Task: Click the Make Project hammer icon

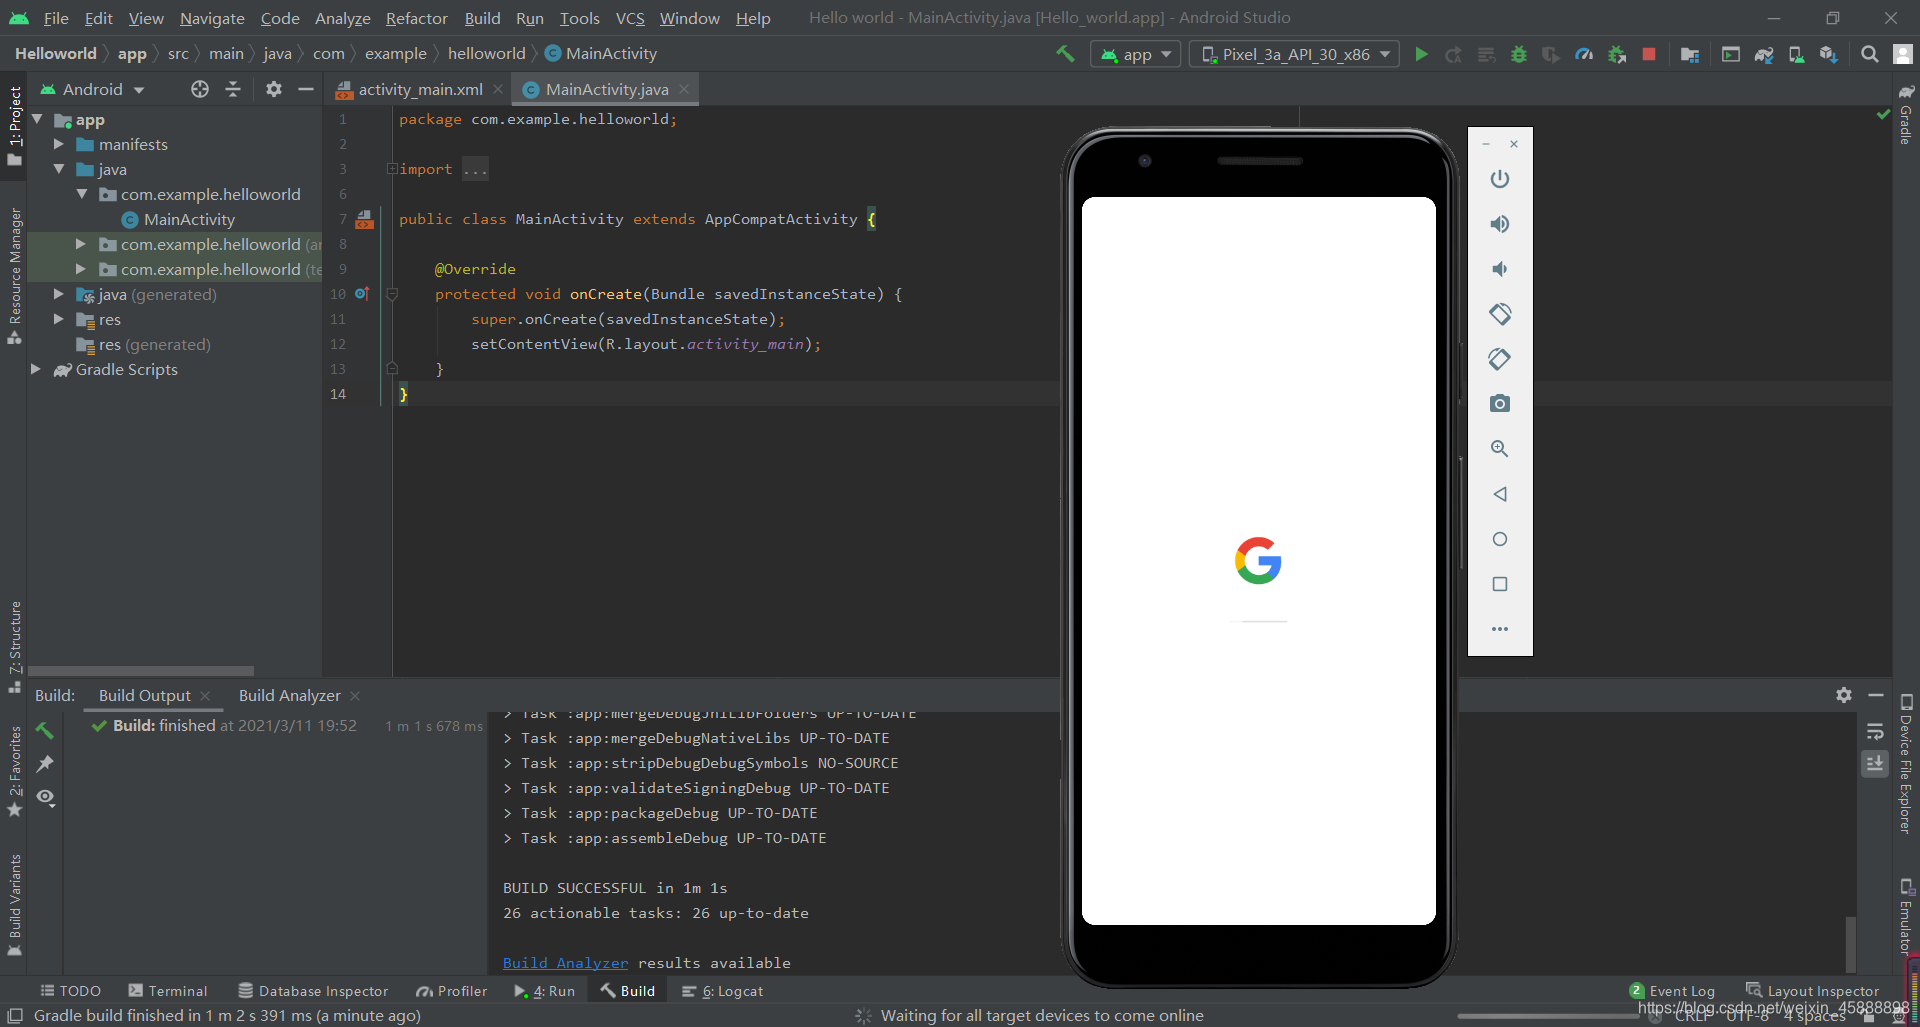Action: (x=1065, y=54)
